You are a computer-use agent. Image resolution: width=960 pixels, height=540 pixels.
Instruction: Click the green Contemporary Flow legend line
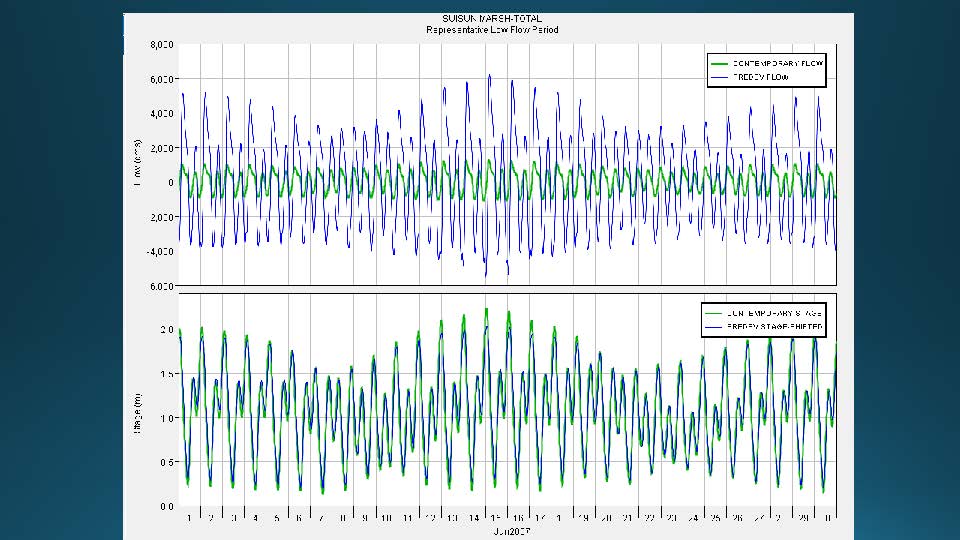719,63
